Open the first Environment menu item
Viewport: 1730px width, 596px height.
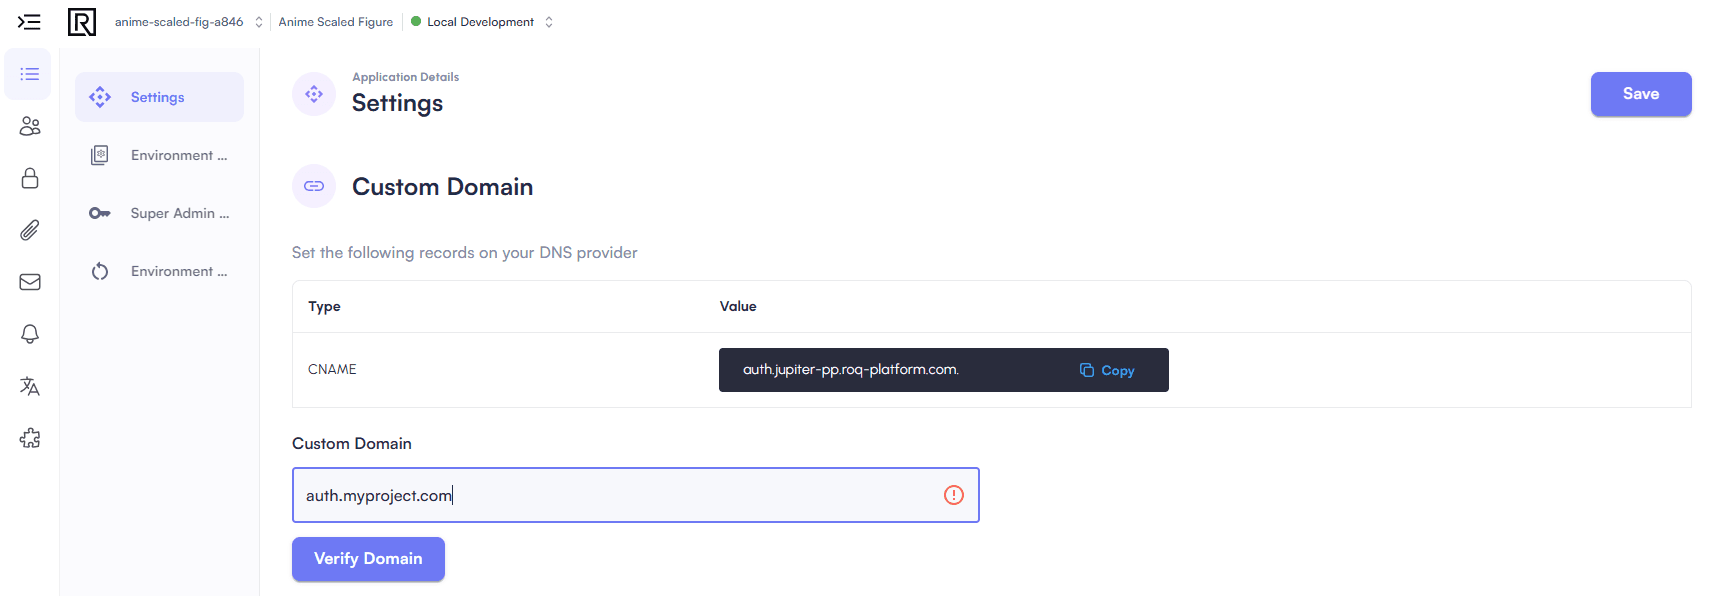click(159, 155)
